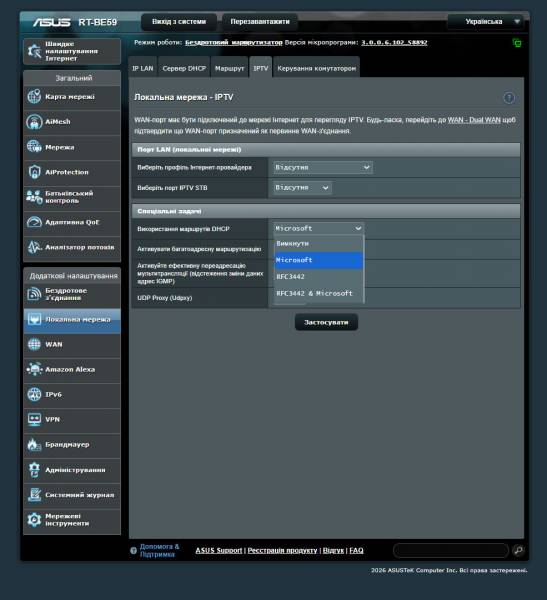This screenshot has width=547, height=600.
Task: Open the AiMesh sidebar icon
Action: (x=34, y=122)
